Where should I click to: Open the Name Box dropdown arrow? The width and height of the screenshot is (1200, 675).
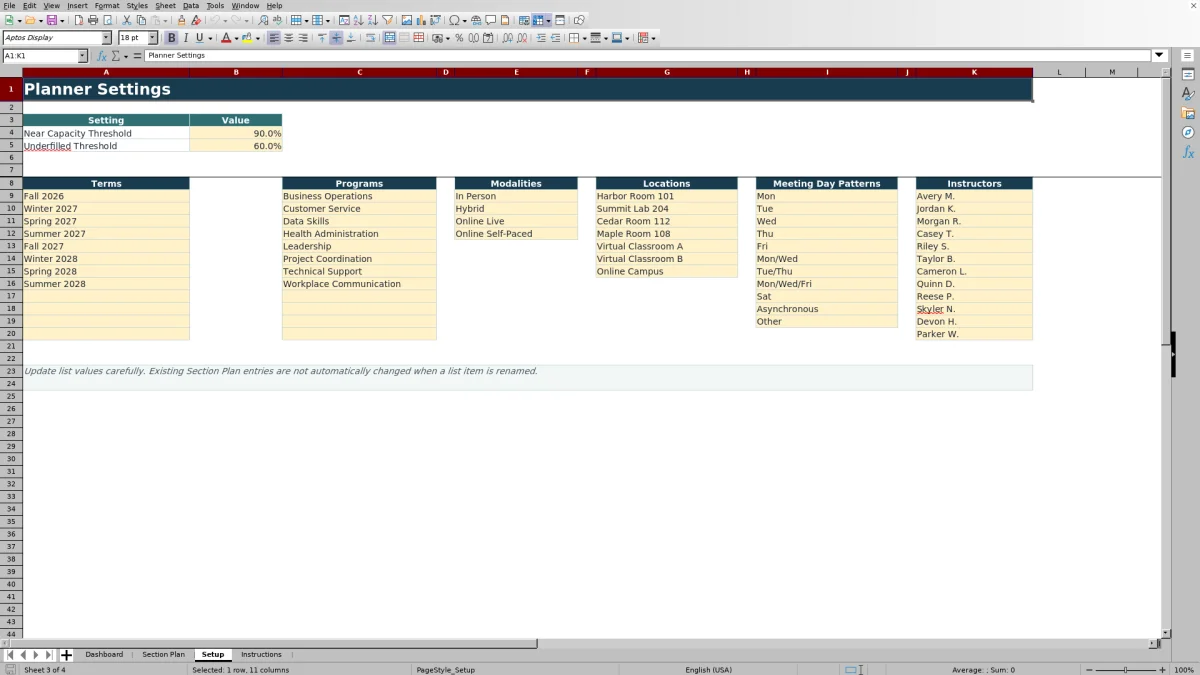pos(82,56)
